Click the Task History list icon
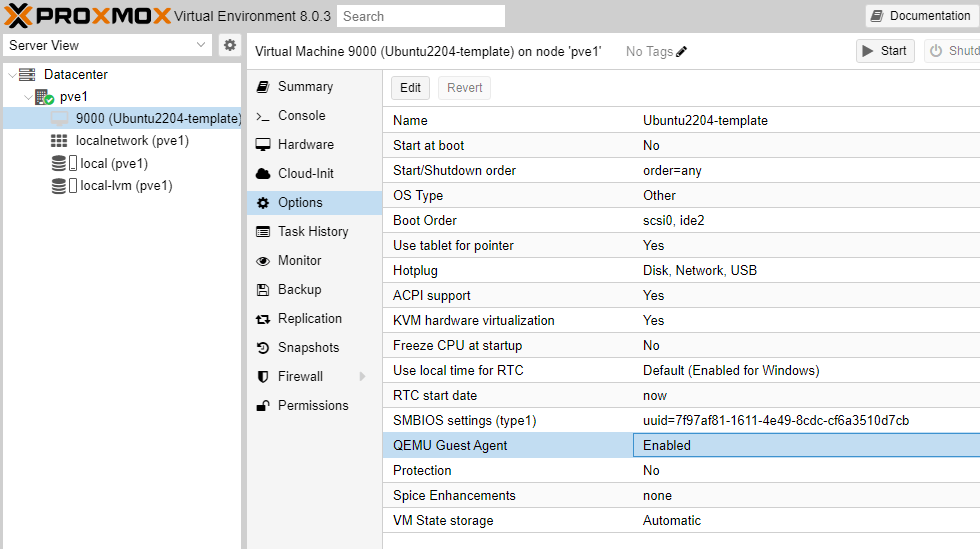 click(263, 231)
